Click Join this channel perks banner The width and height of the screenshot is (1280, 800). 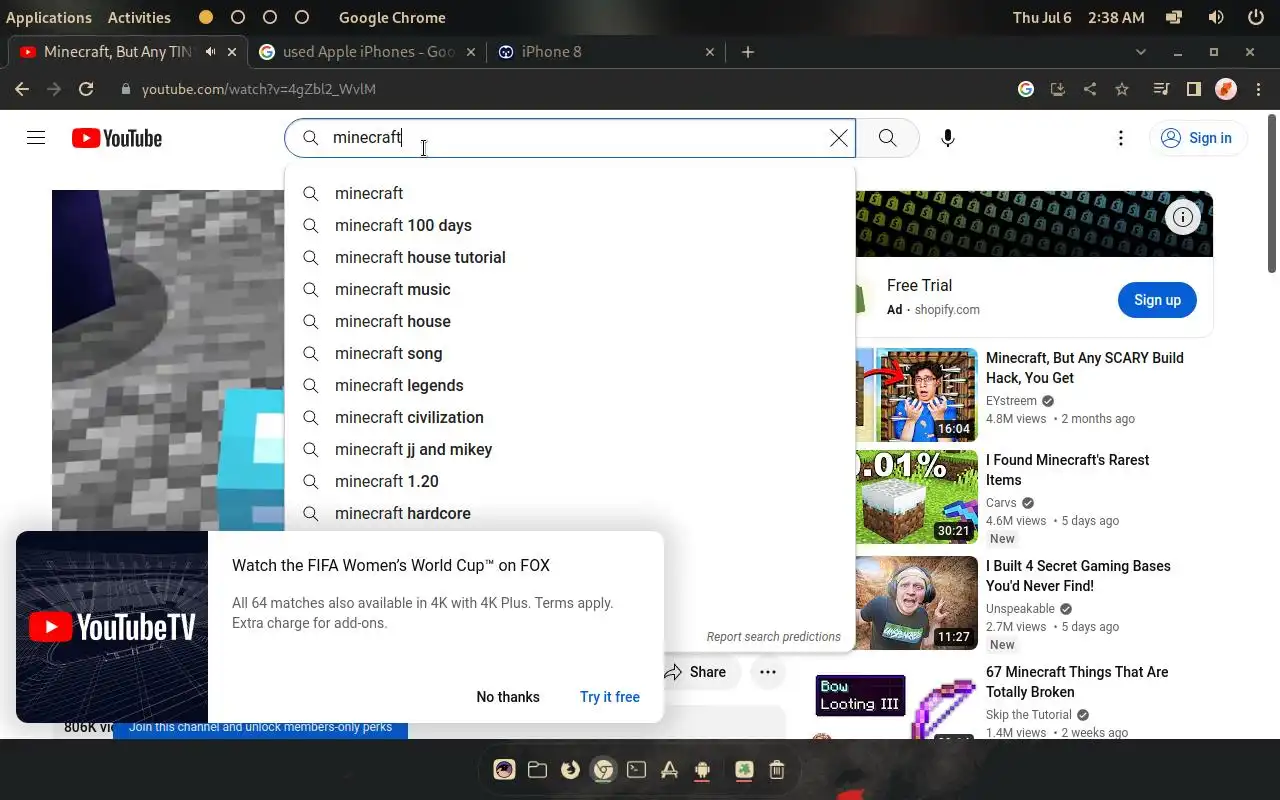(x=260, y=728)
